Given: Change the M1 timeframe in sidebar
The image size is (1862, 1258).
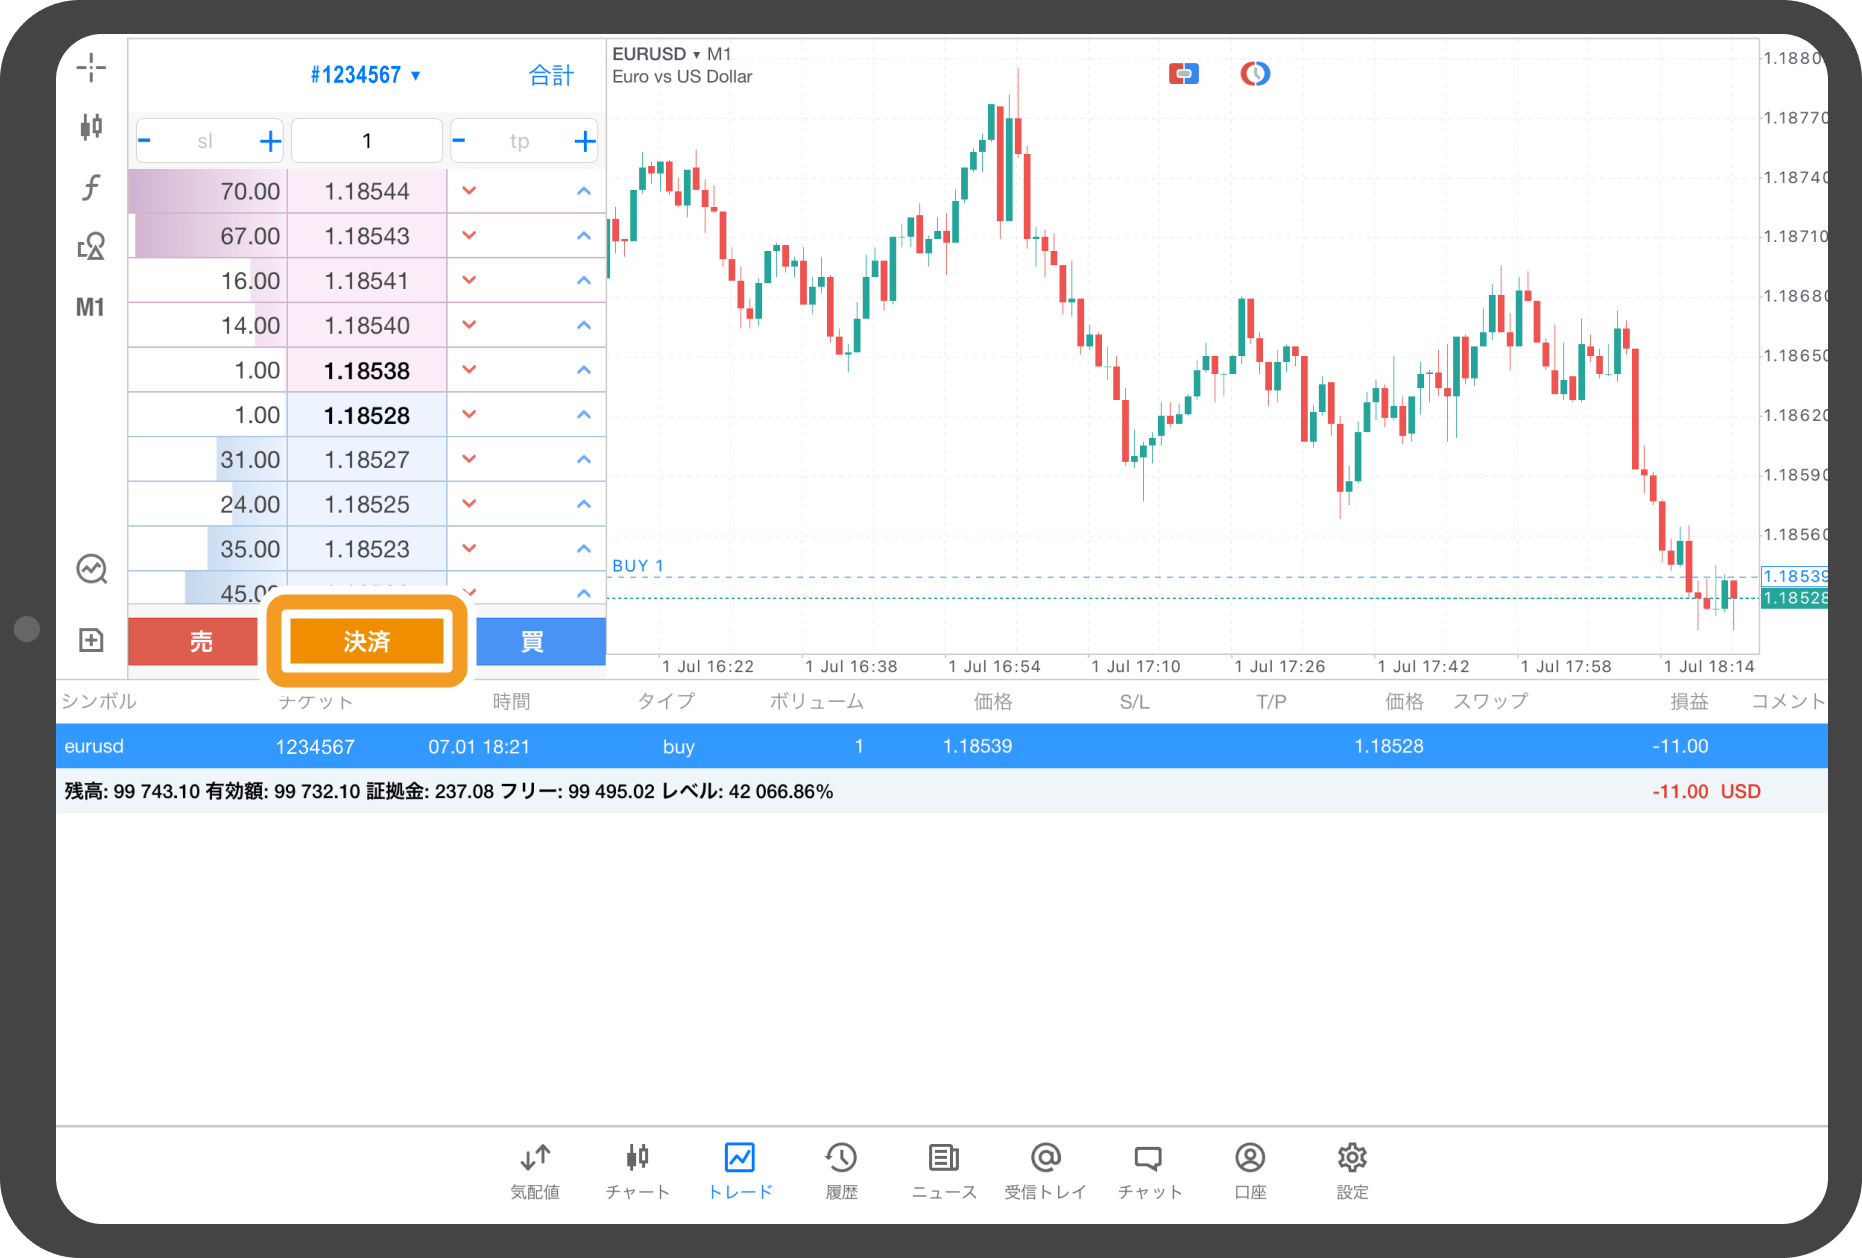Looking at the screenshot, I should coord(90,307).
